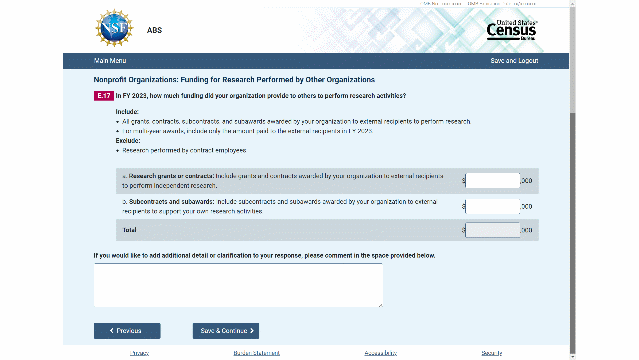The width and height of the screenshot is (639, 360).
Task: Click the scrollbar up arrow
Action: [572, 4]
